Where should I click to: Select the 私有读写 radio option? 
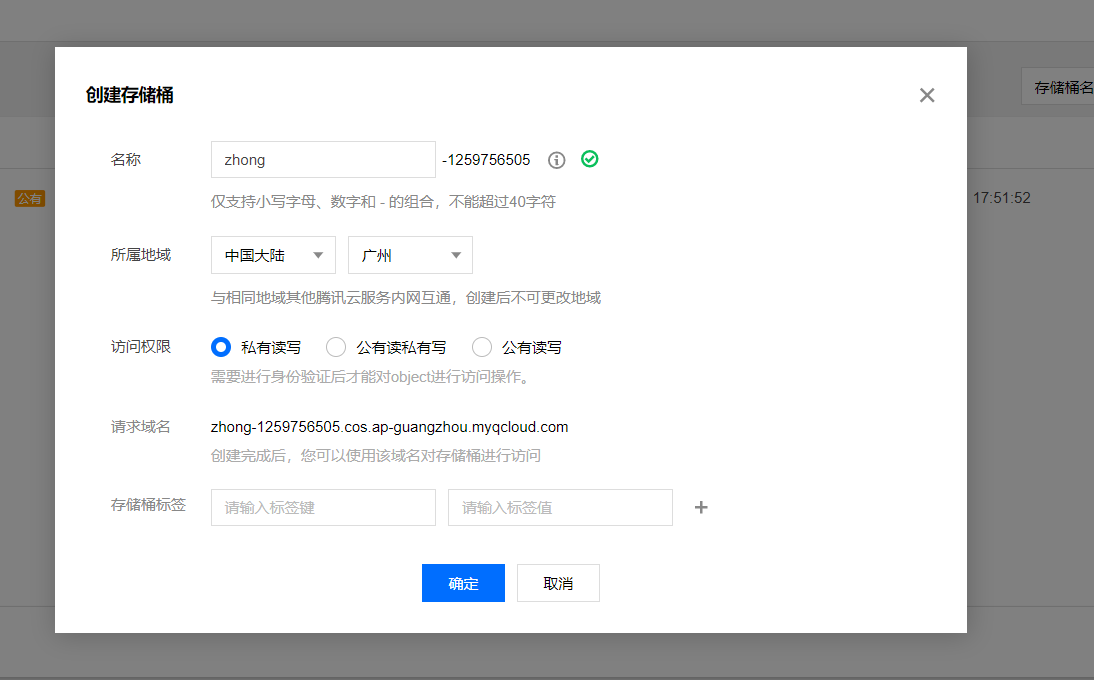point(221,347)
